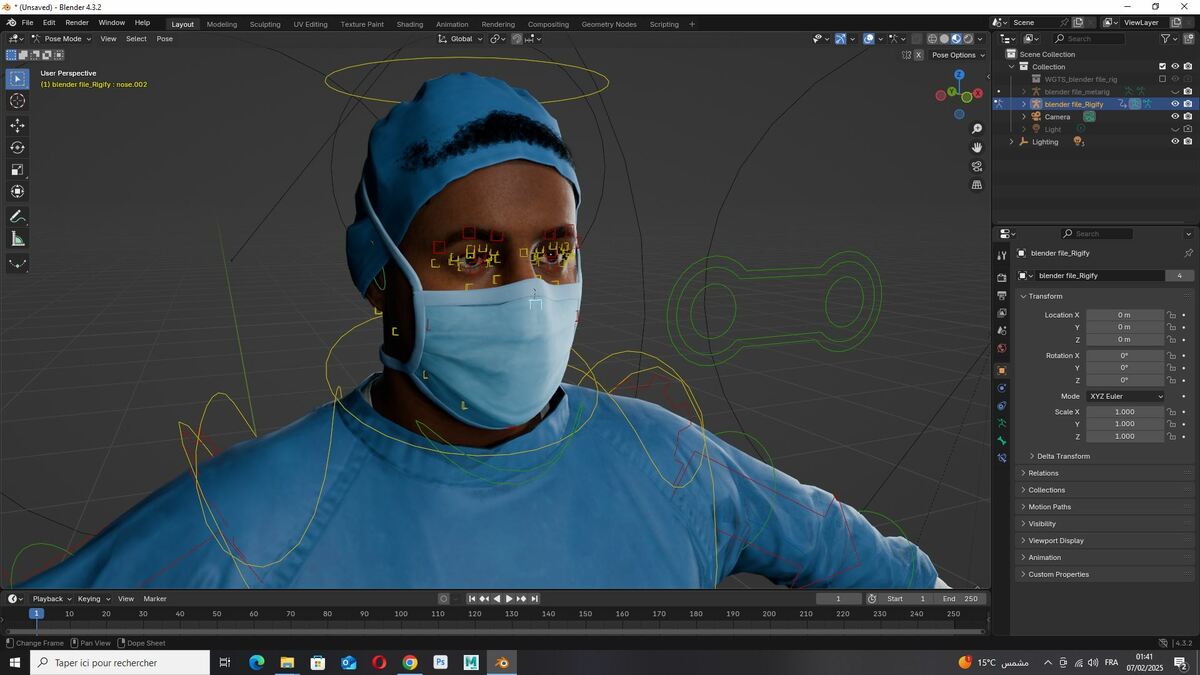The width and height of the screenshot is (1200, 675).
Task: Activate the Annotate tool
Action: click(x=17, y=216)
